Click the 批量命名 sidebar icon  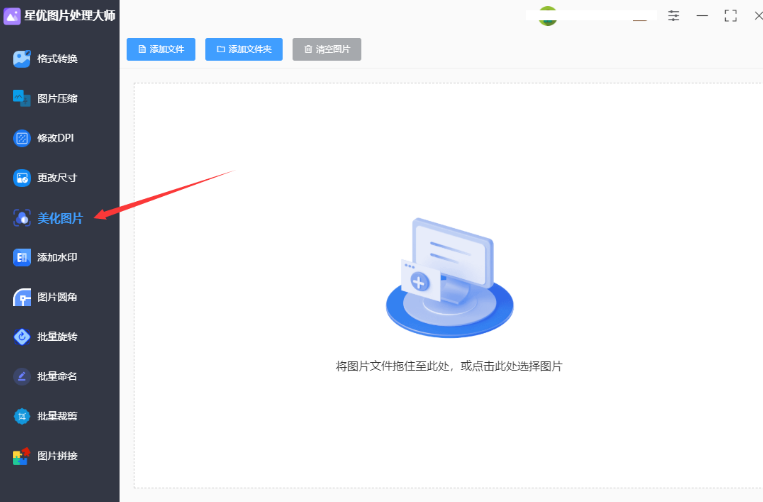point(21,376)
